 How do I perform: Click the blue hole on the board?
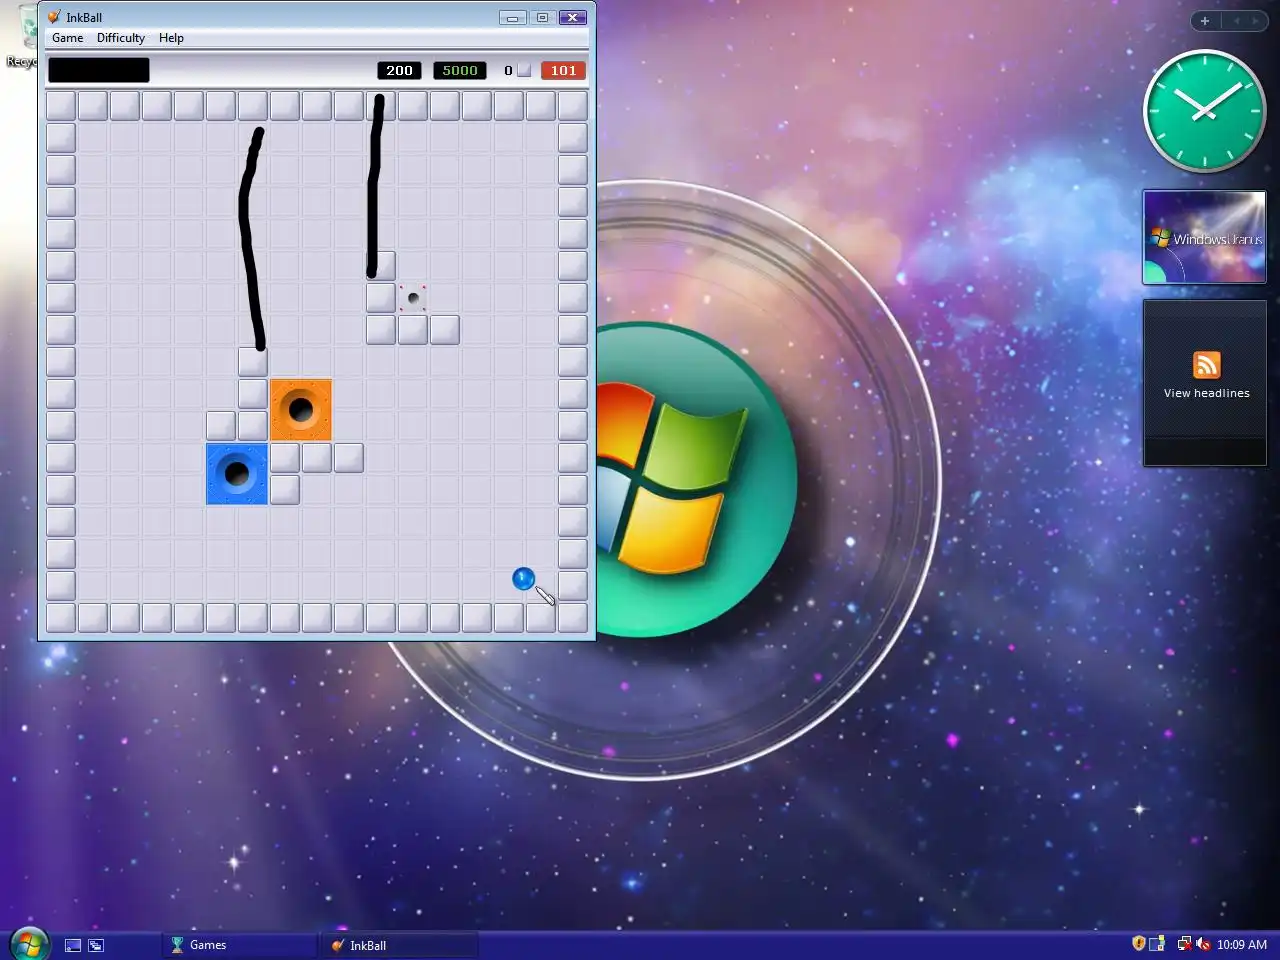237,473
